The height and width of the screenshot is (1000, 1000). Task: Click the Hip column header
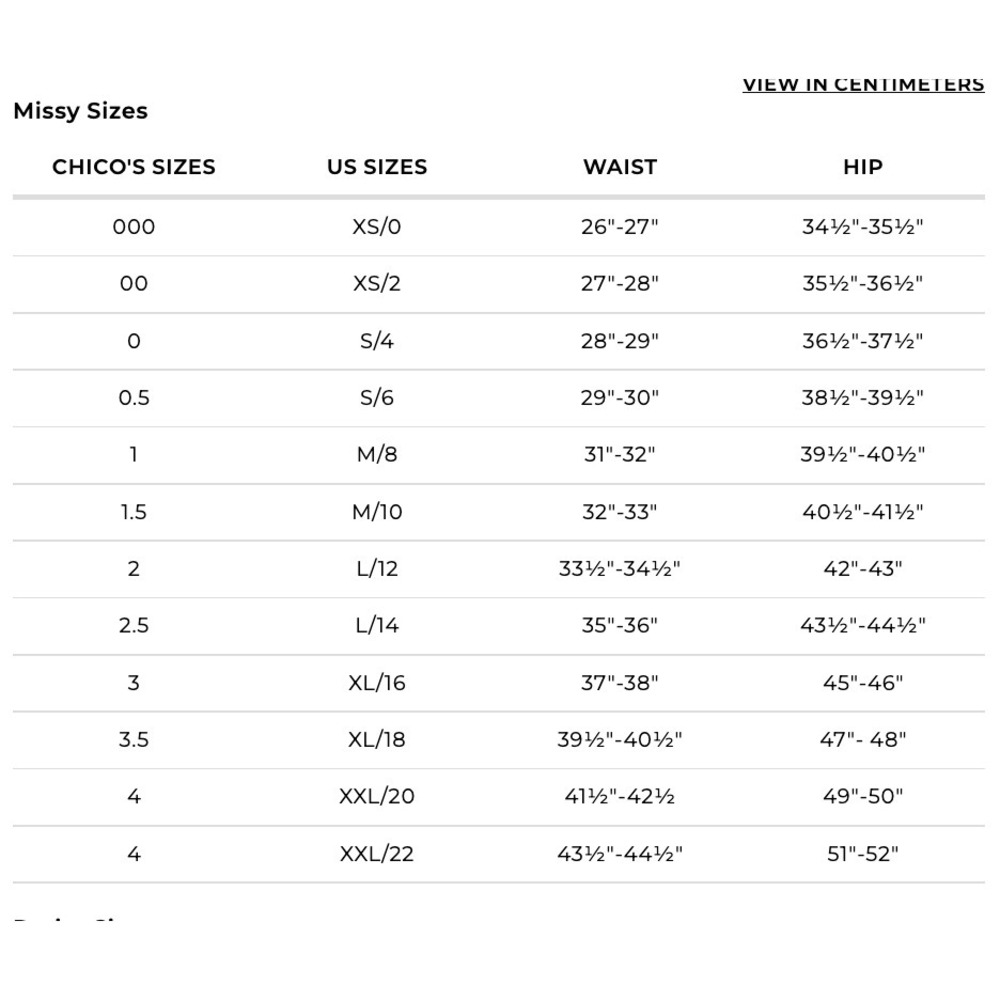[x=863, y=166]
